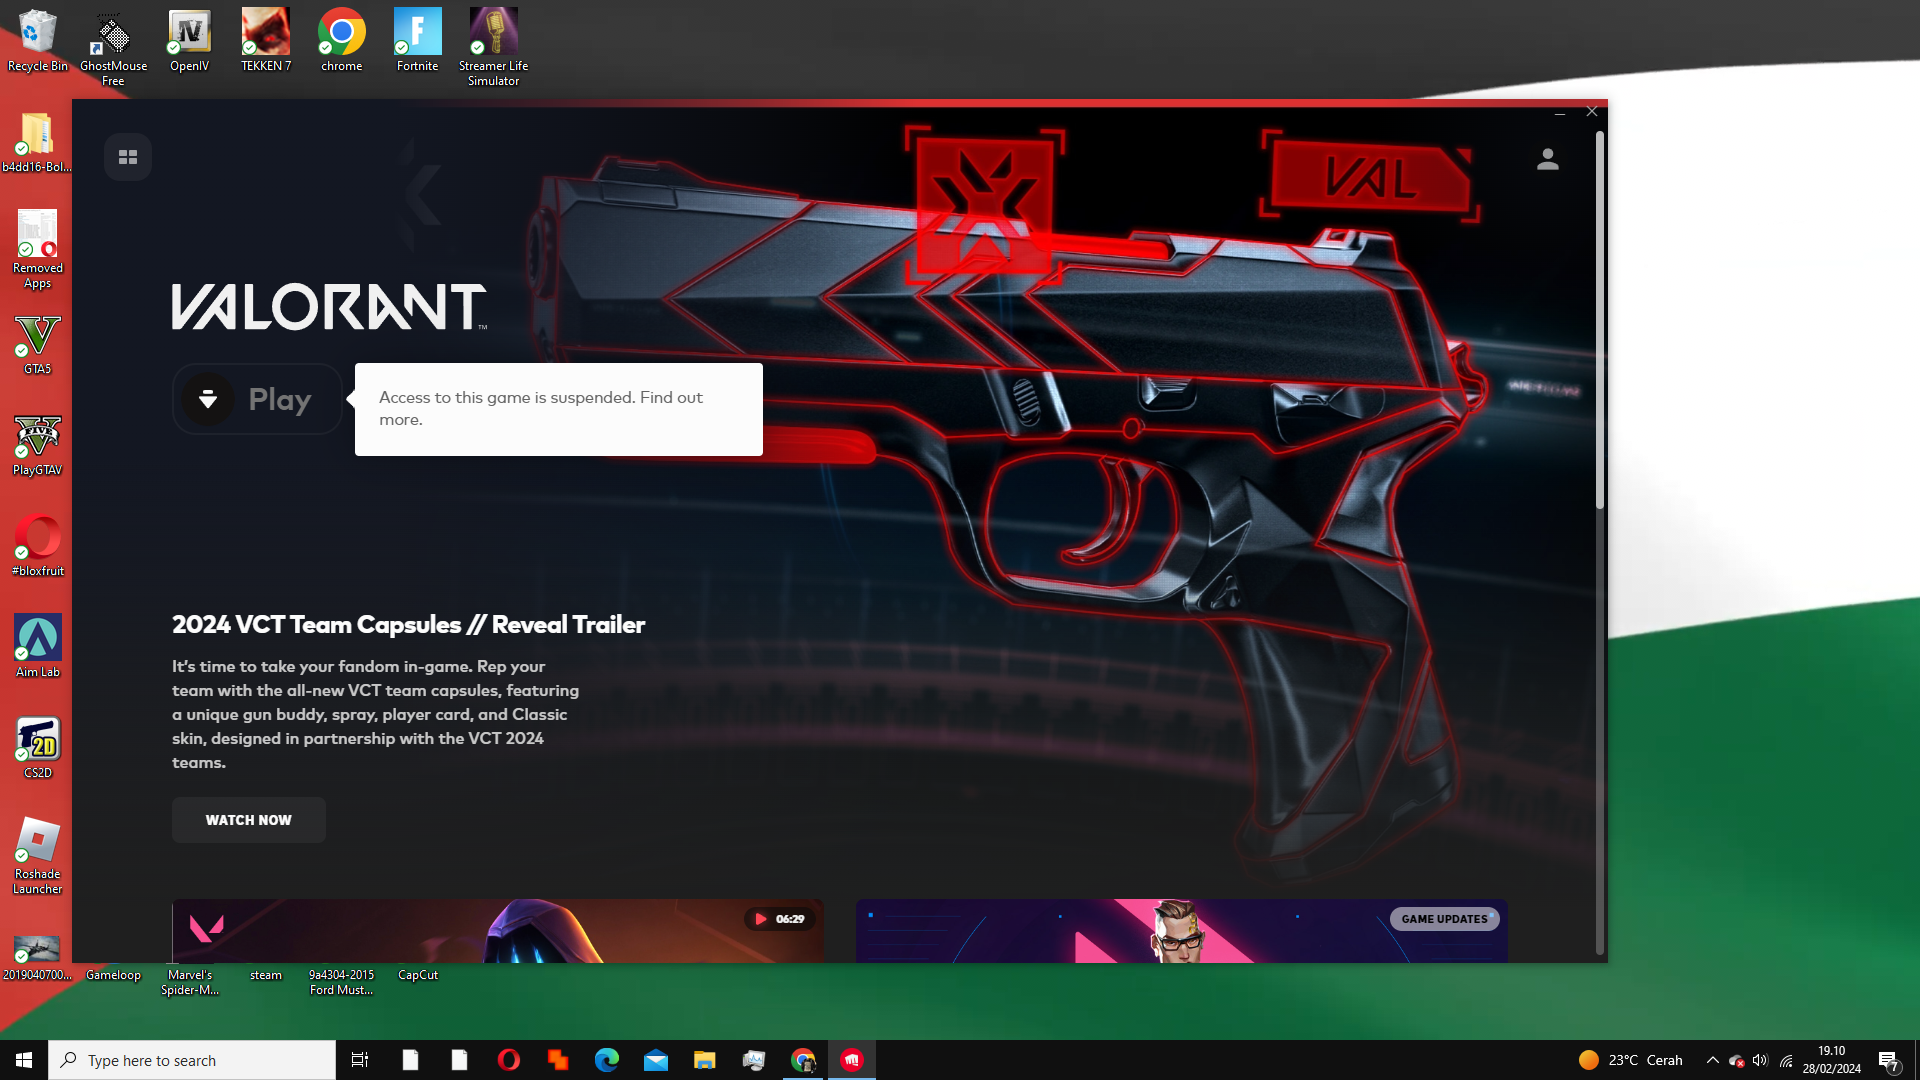The height and width of the screenshot is (1080, 1920).
Task: Open Task View from the taskbar
Action: pos(359,1059)
